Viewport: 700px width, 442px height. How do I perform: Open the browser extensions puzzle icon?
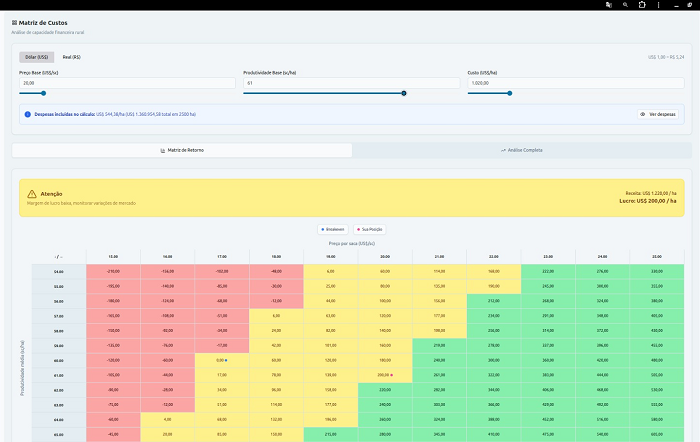642,5
